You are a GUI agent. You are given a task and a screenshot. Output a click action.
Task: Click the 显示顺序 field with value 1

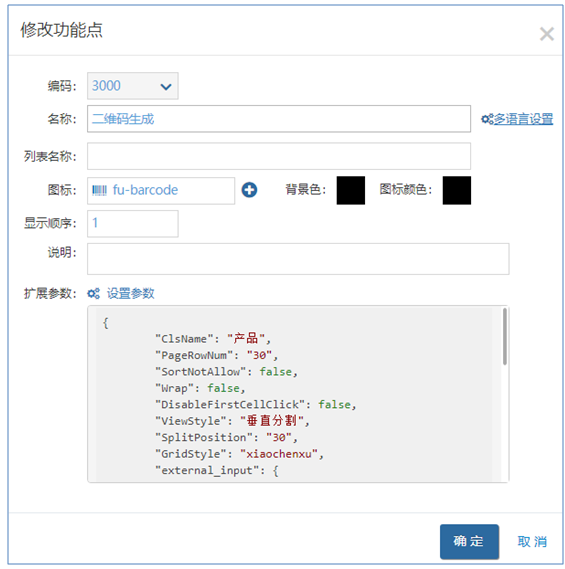point(132,224)
